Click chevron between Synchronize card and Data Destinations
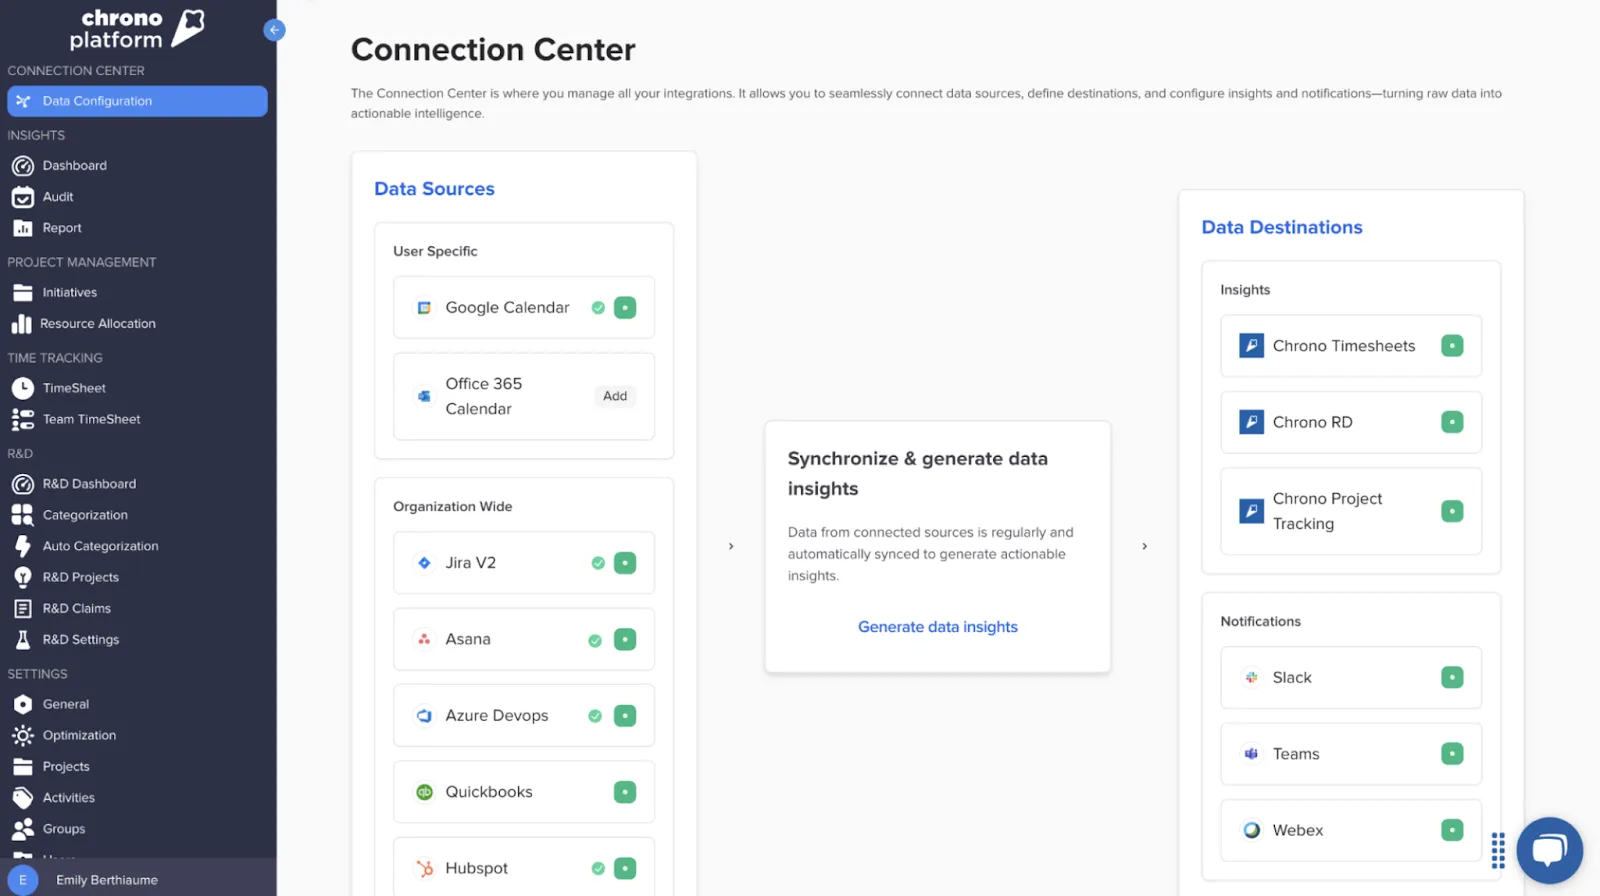The height and width of the screenshot is (896, 1600). point(1144,546)
